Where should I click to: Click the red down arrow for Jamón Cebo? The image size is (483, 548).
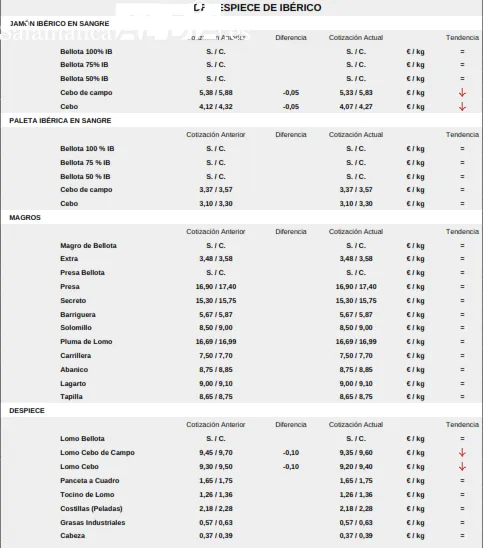(462, 107)
